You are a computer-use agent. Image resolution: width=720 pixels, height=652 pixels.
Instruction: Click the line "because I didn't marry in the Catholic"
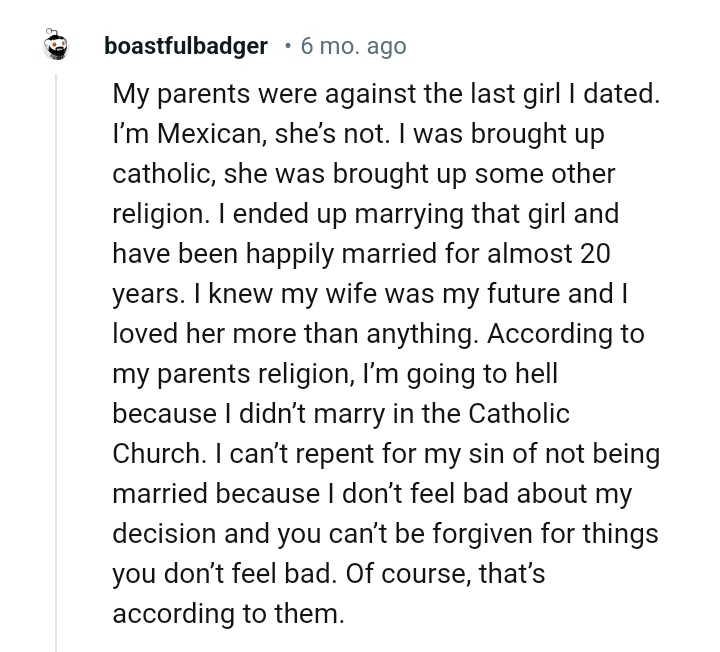(x=341, y=413)
